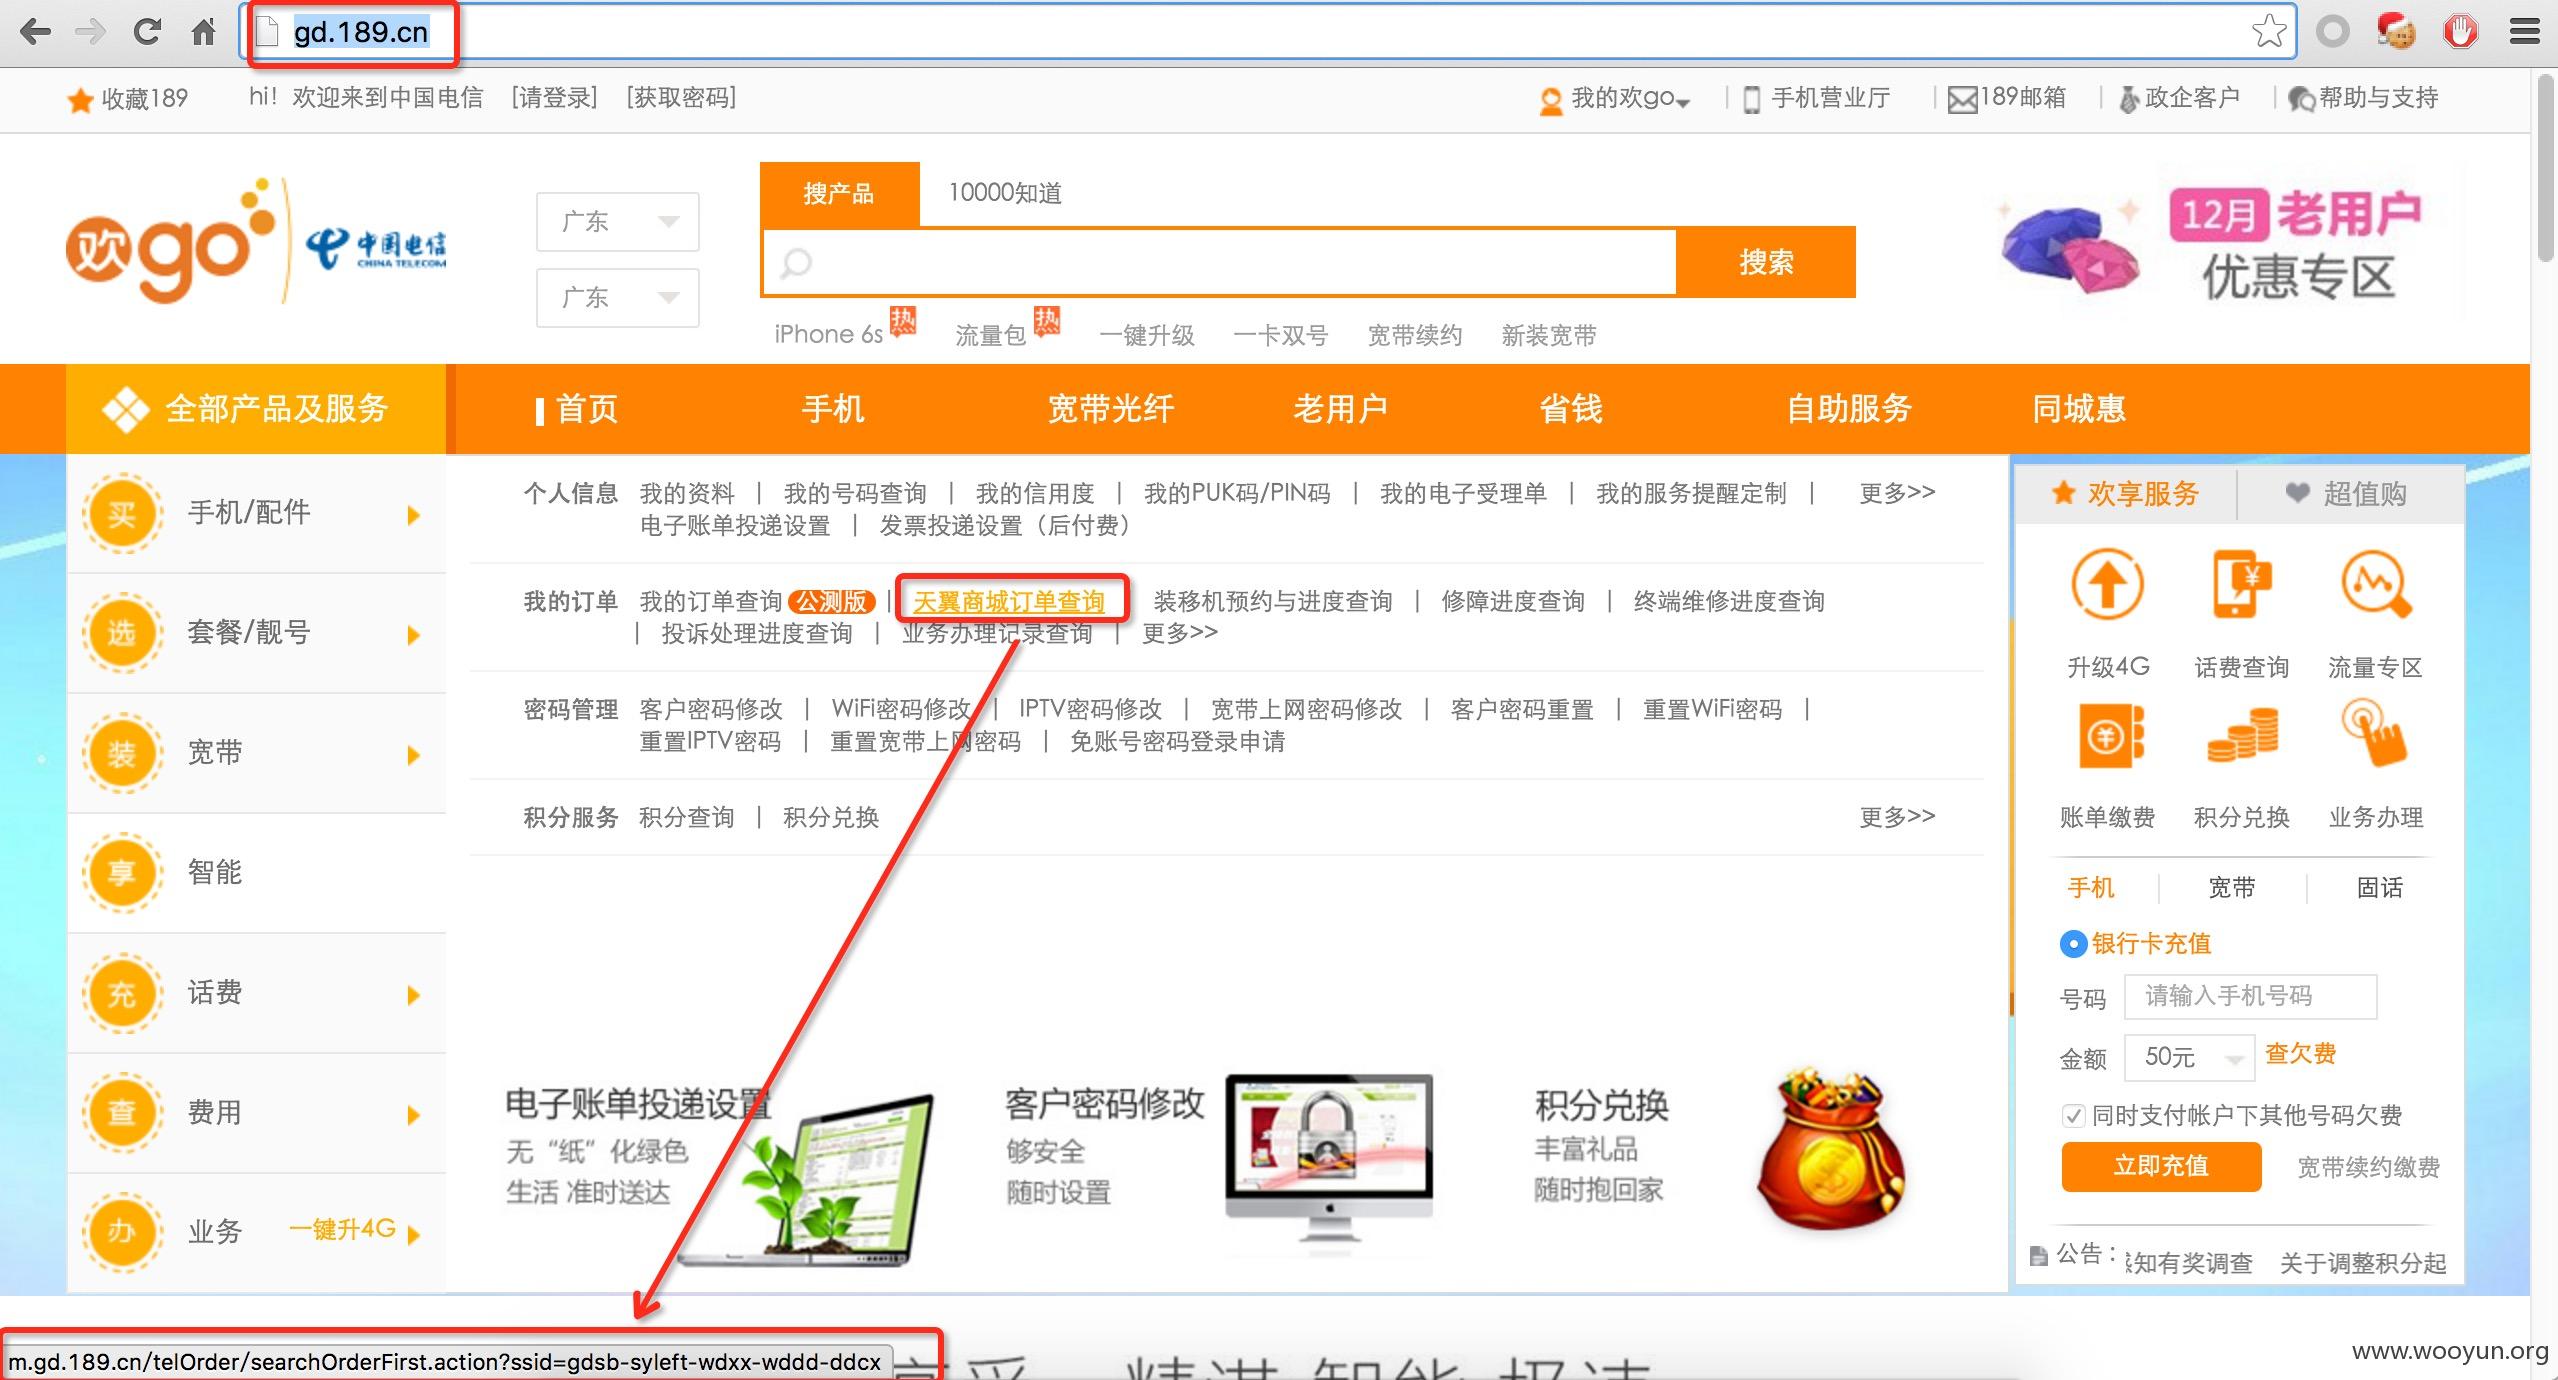Open the 积分兑换 coins icon
The height and width of the screenshot is (1380, 2558).
[2243, 736]
